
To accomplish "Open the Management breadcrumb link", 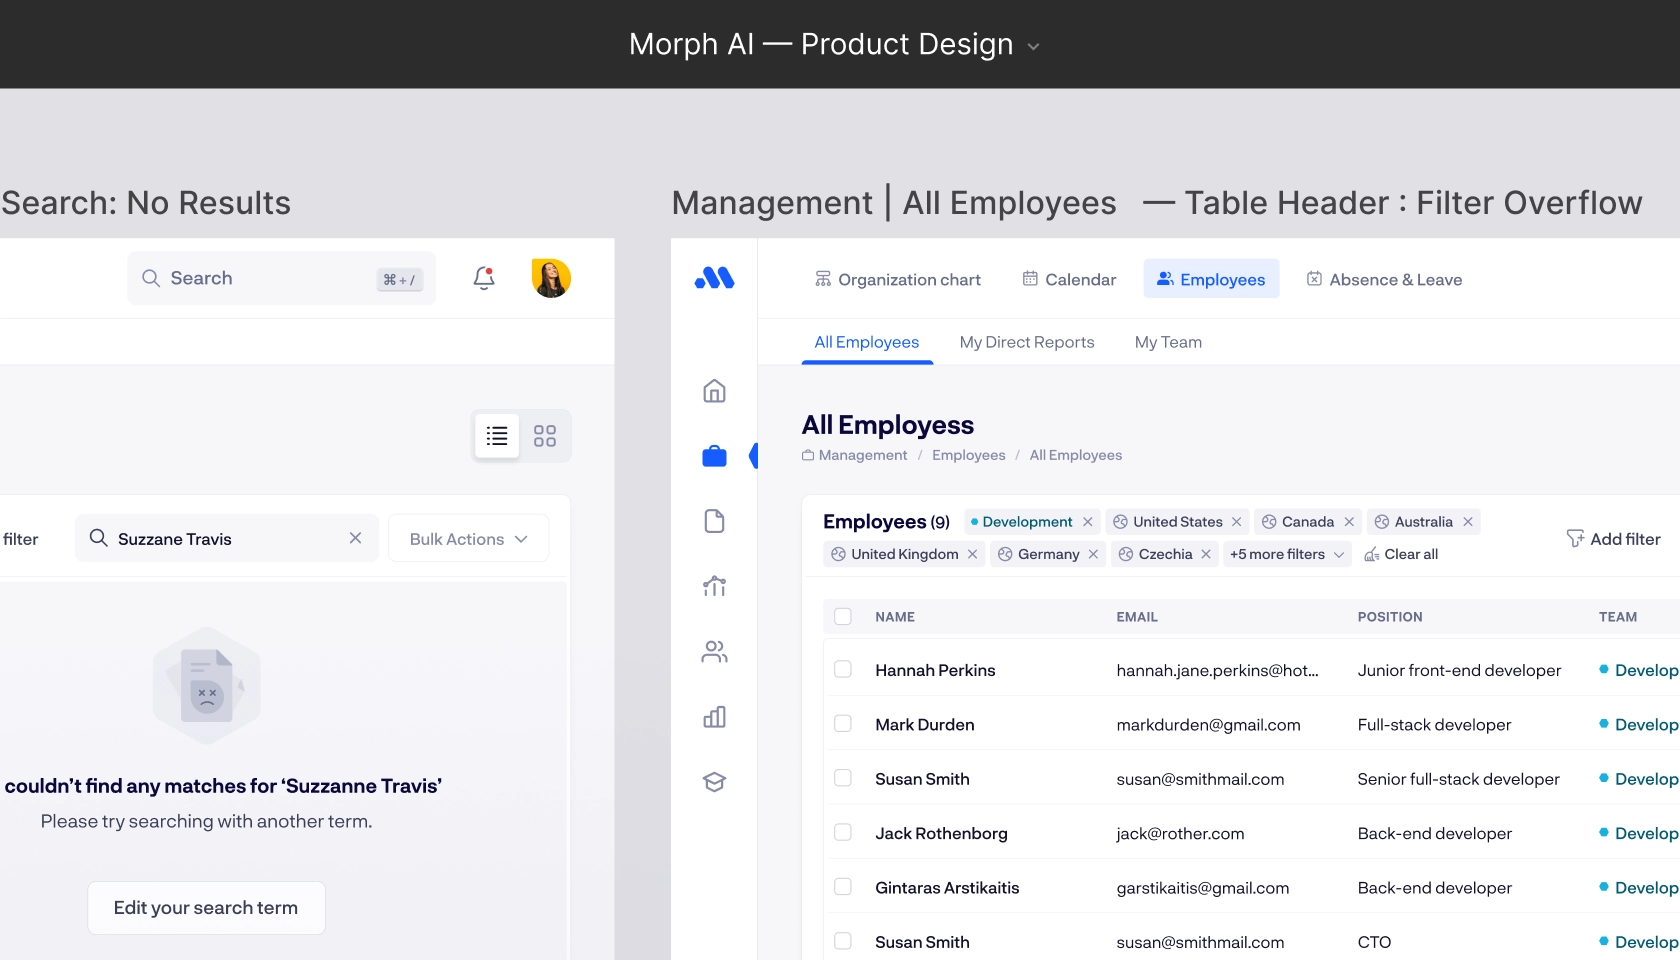I will tap(855, 455).
